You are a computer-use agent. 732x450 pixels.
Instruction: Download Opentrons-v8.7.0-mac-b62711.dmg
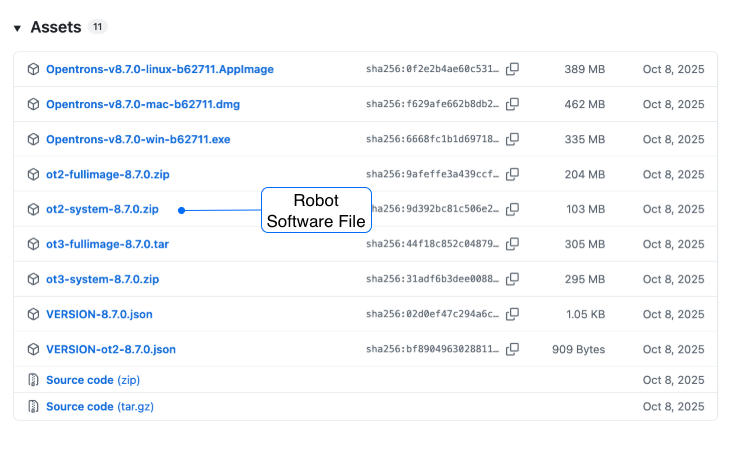tap(143, 104)
